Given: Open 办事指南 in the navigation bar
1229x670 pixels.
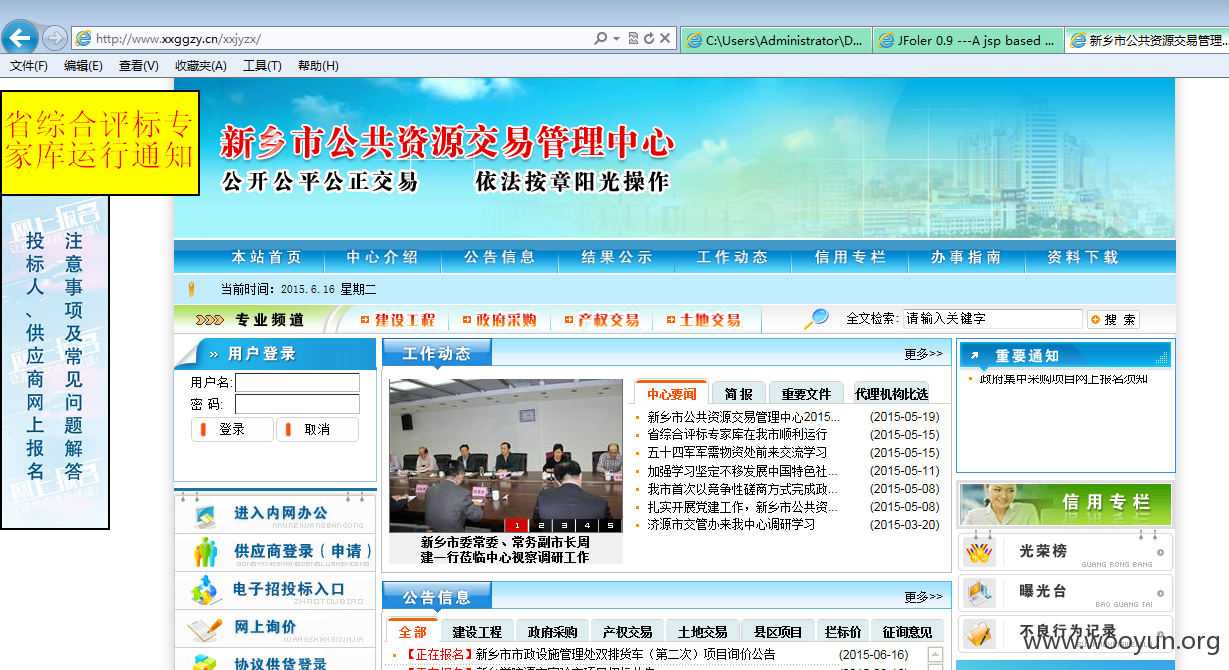Looking at the screenshot, I should tap(966, 257).
